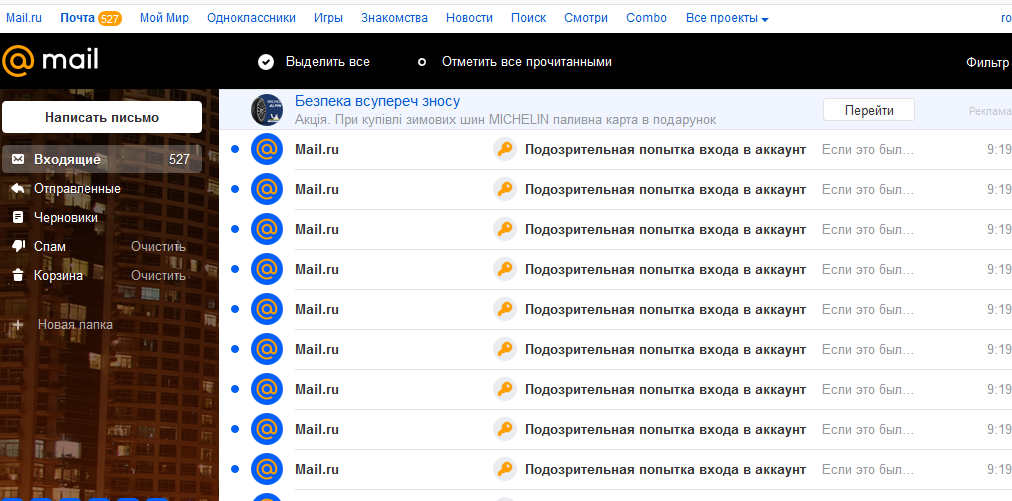Click the Sent folder arrow icon
Image resolution: width=1012 pixels, height=501 pixels.
point(18,188)
